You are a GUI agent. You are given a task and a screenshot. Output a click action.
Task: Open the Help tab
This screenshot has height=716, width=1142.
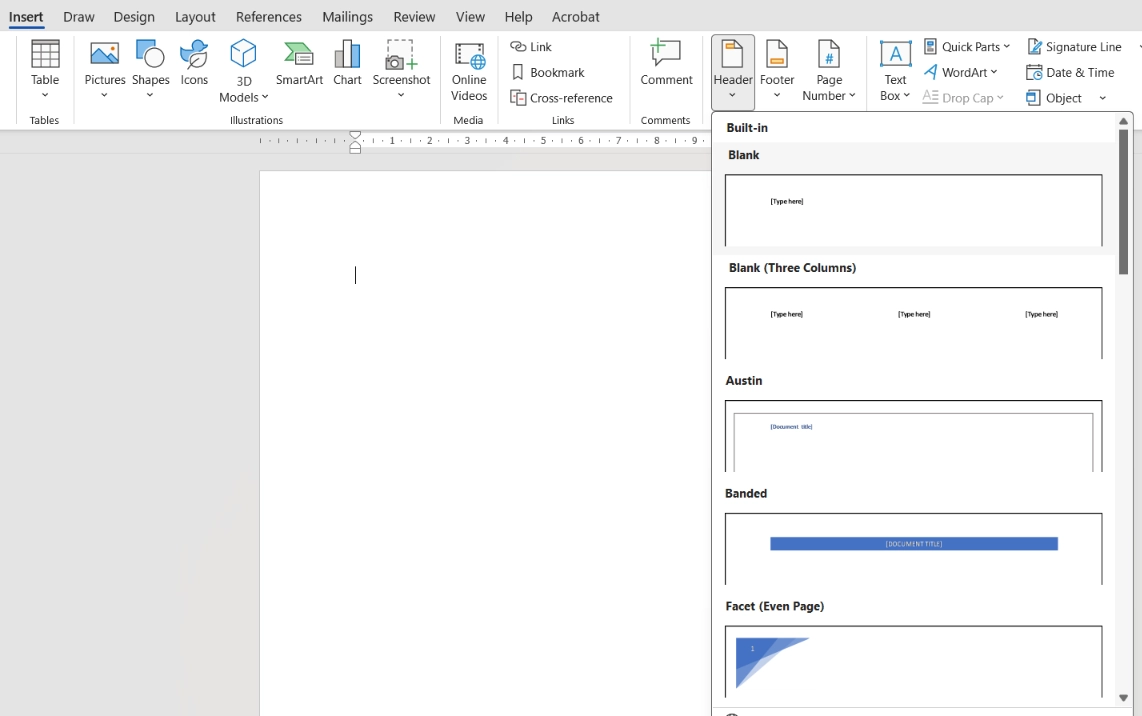tap(519, 17)
